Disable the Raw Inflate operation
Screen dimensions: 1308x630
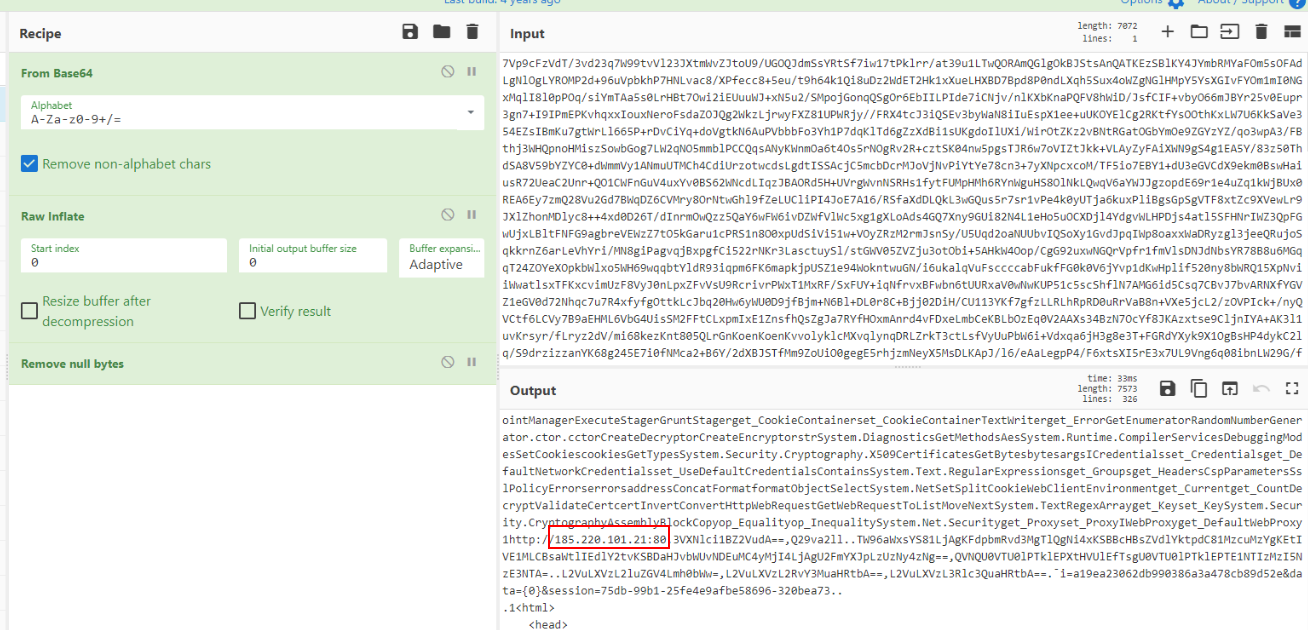coord(448,214)
